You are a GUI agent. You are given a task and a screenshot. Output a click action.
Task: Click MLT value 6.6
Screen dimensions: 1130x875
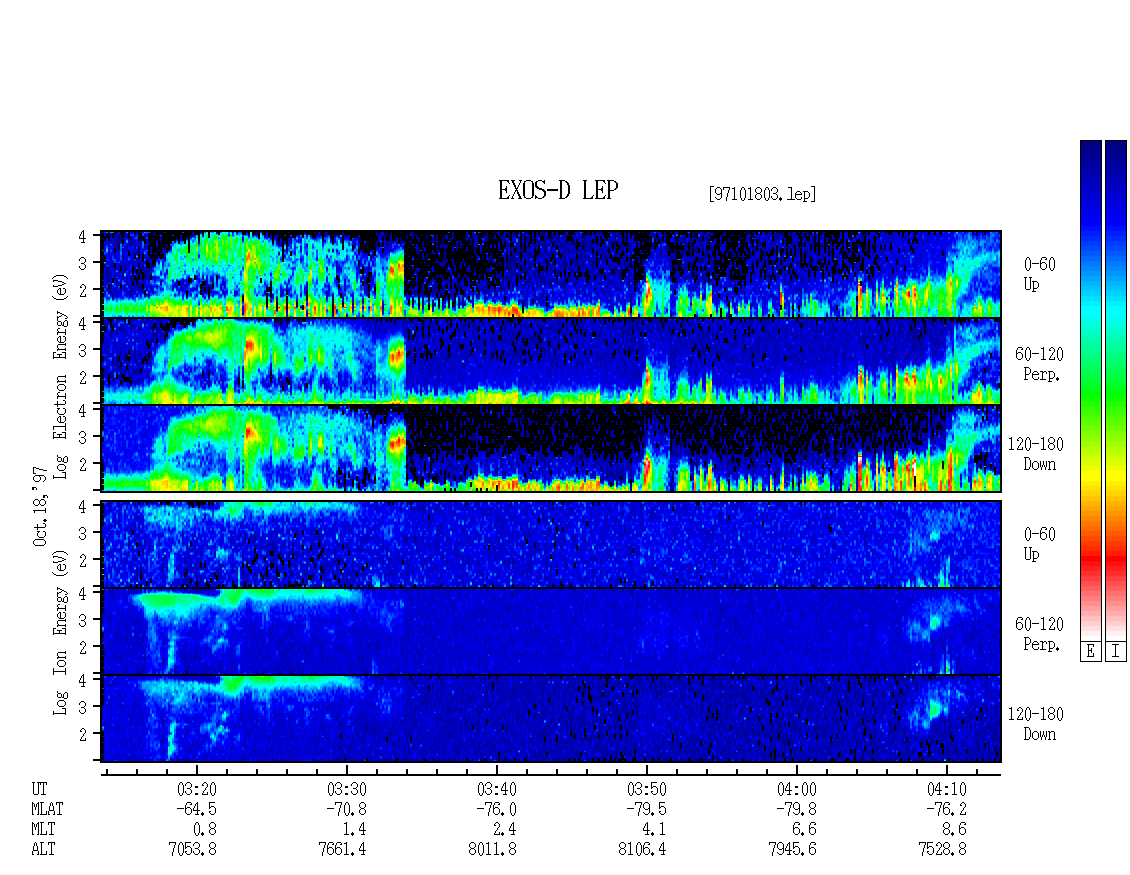[x=804, y=830]
